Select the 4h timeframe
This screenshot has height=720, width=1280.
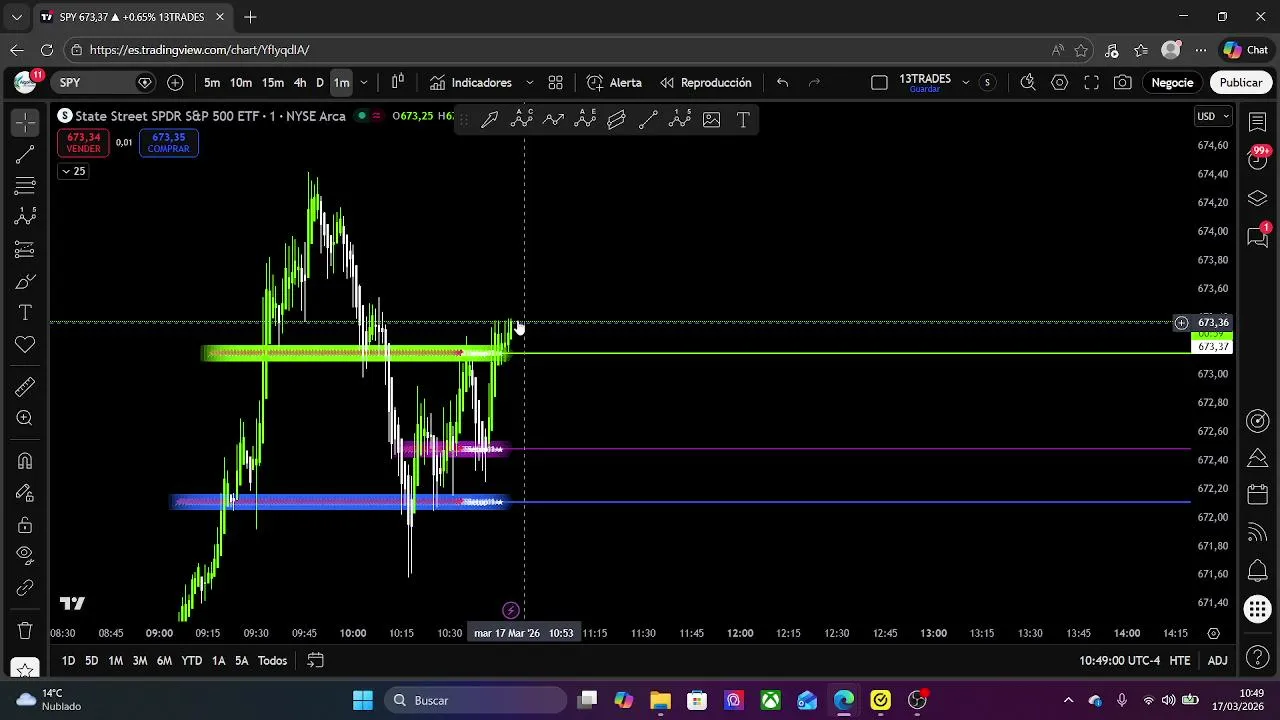[x=300, y=82]
